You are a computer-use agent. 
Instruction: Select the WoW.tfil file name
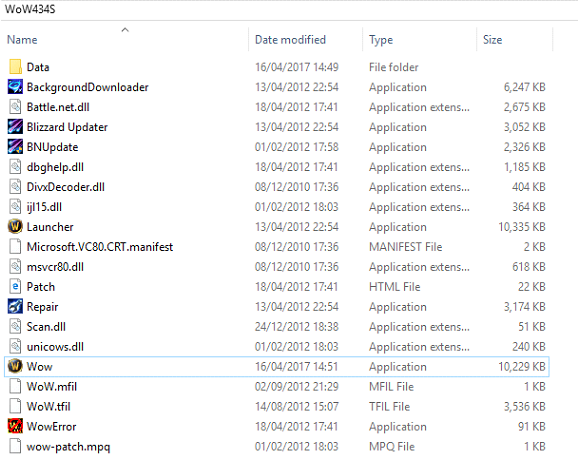pyautogui.click(x=49, y=406)
